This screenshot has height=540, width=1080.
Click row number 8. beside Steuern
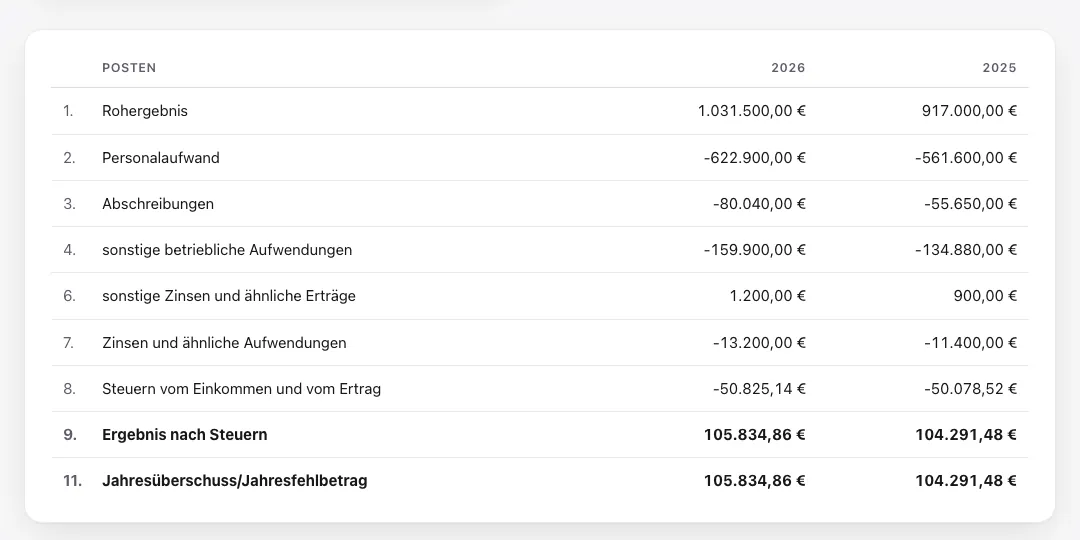[x=69, y=389]
